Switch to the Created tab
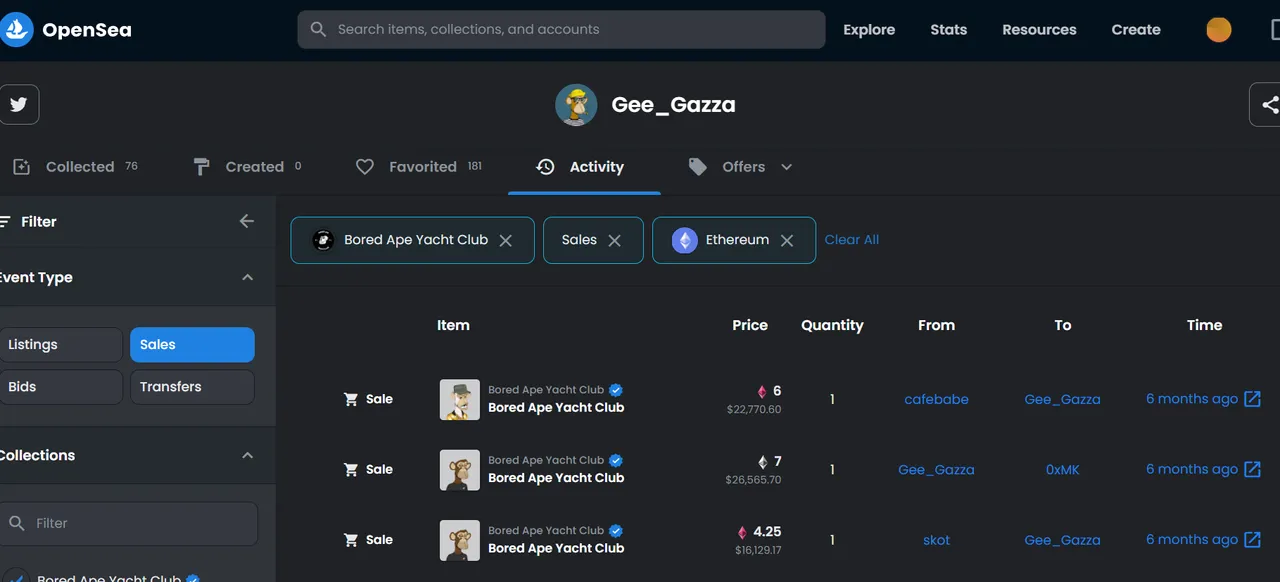The image size is (1280, 582). tap(247, 167)
